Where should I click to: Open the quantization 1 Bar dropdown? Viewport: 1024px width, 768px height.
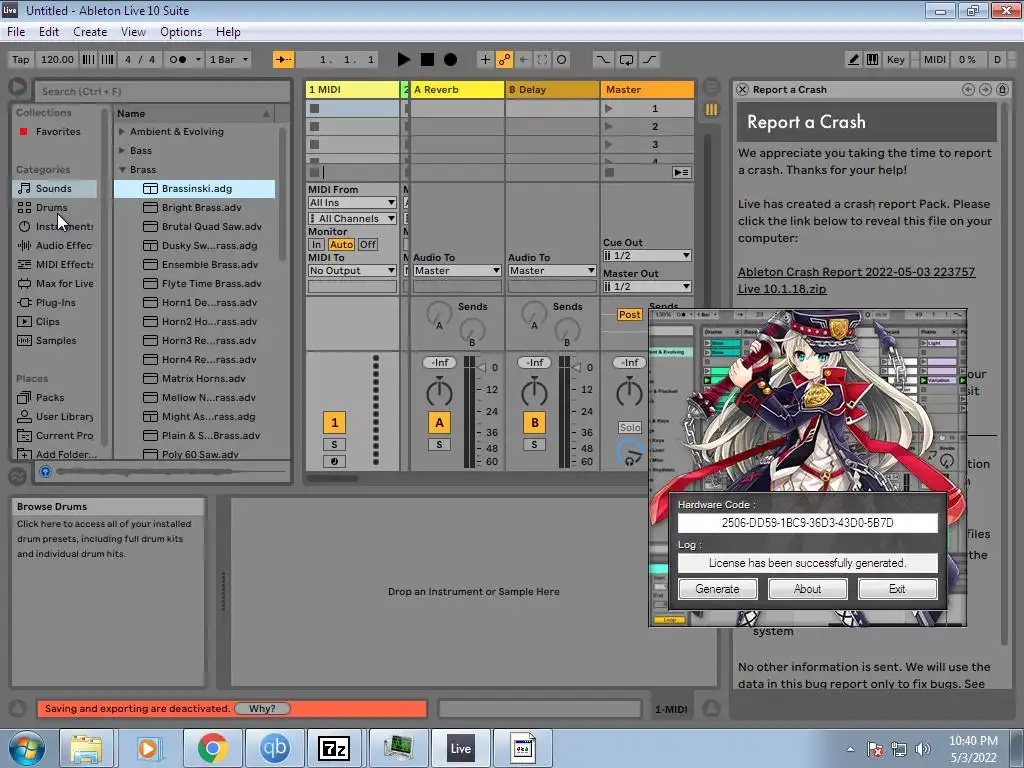click(x=229, y=59)
